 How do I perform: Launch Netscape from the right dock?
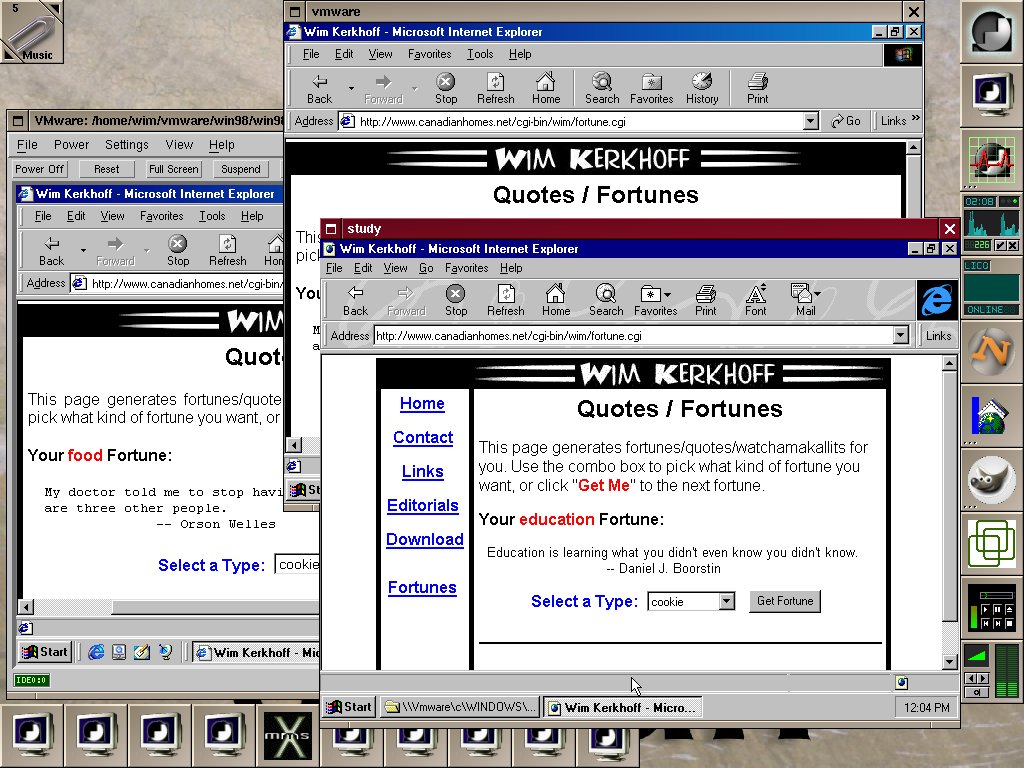point(991,350)
